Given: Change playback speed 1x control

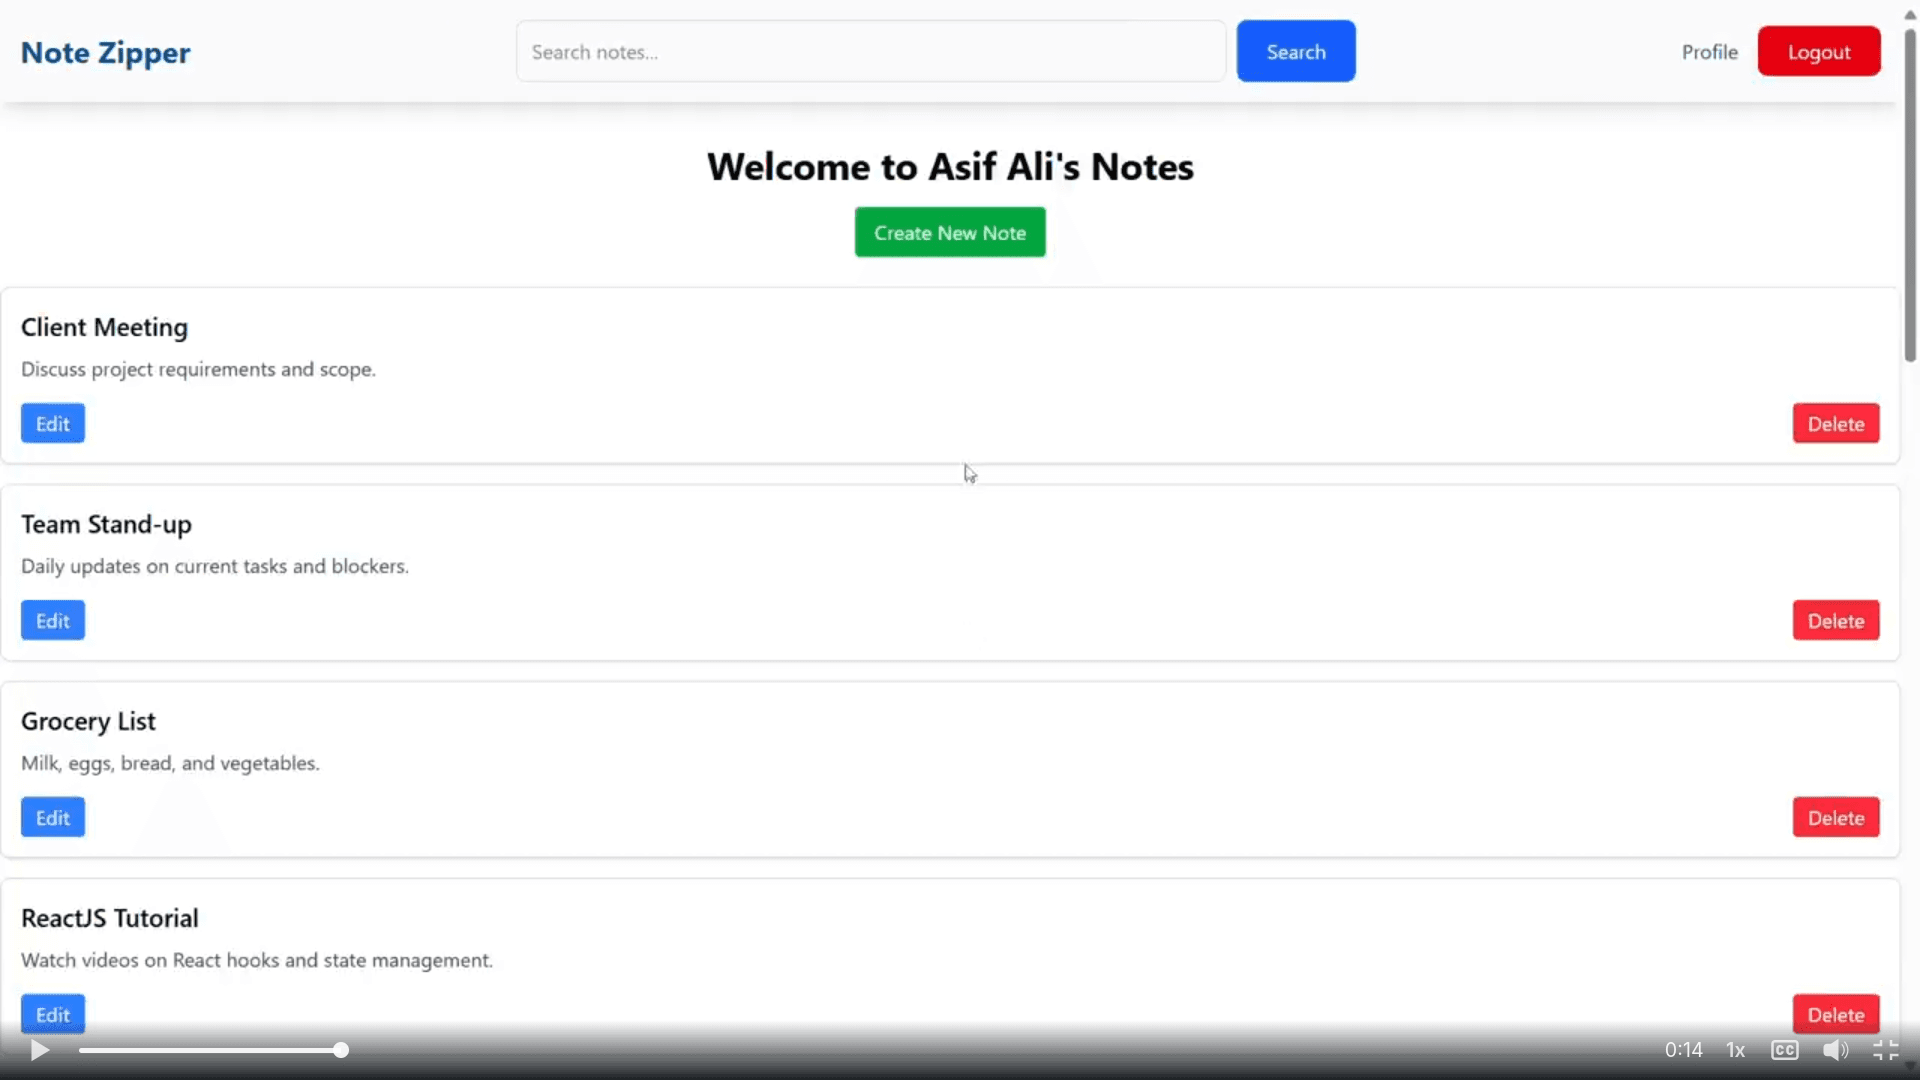Looking at the screenshot, I should (1736, 1050).
